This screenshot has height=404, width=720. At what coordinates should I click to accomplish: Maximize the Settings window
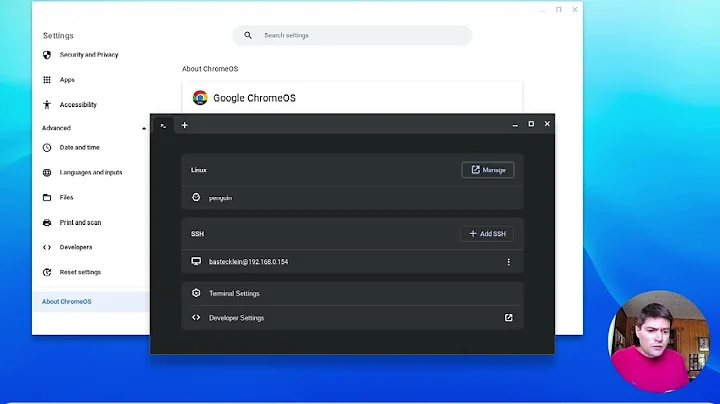point(558,10)
